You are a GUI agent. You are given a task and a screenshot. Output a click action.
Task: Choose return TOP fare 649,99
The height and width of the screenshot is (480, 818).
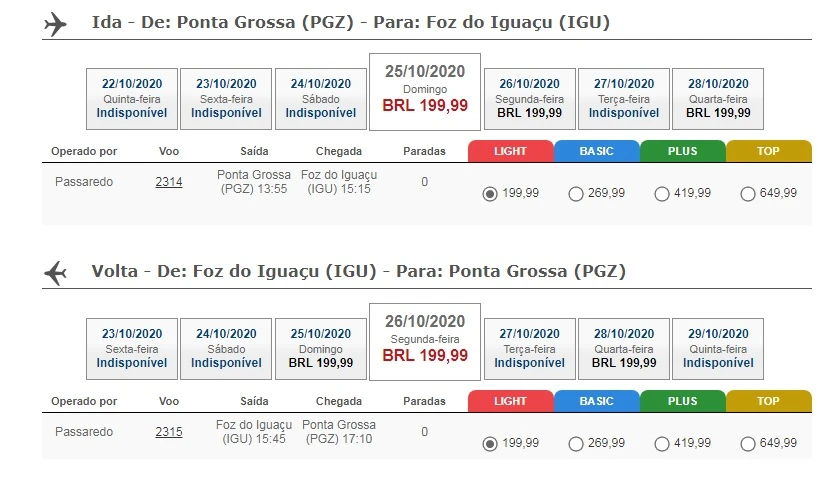tap(747, 443)
